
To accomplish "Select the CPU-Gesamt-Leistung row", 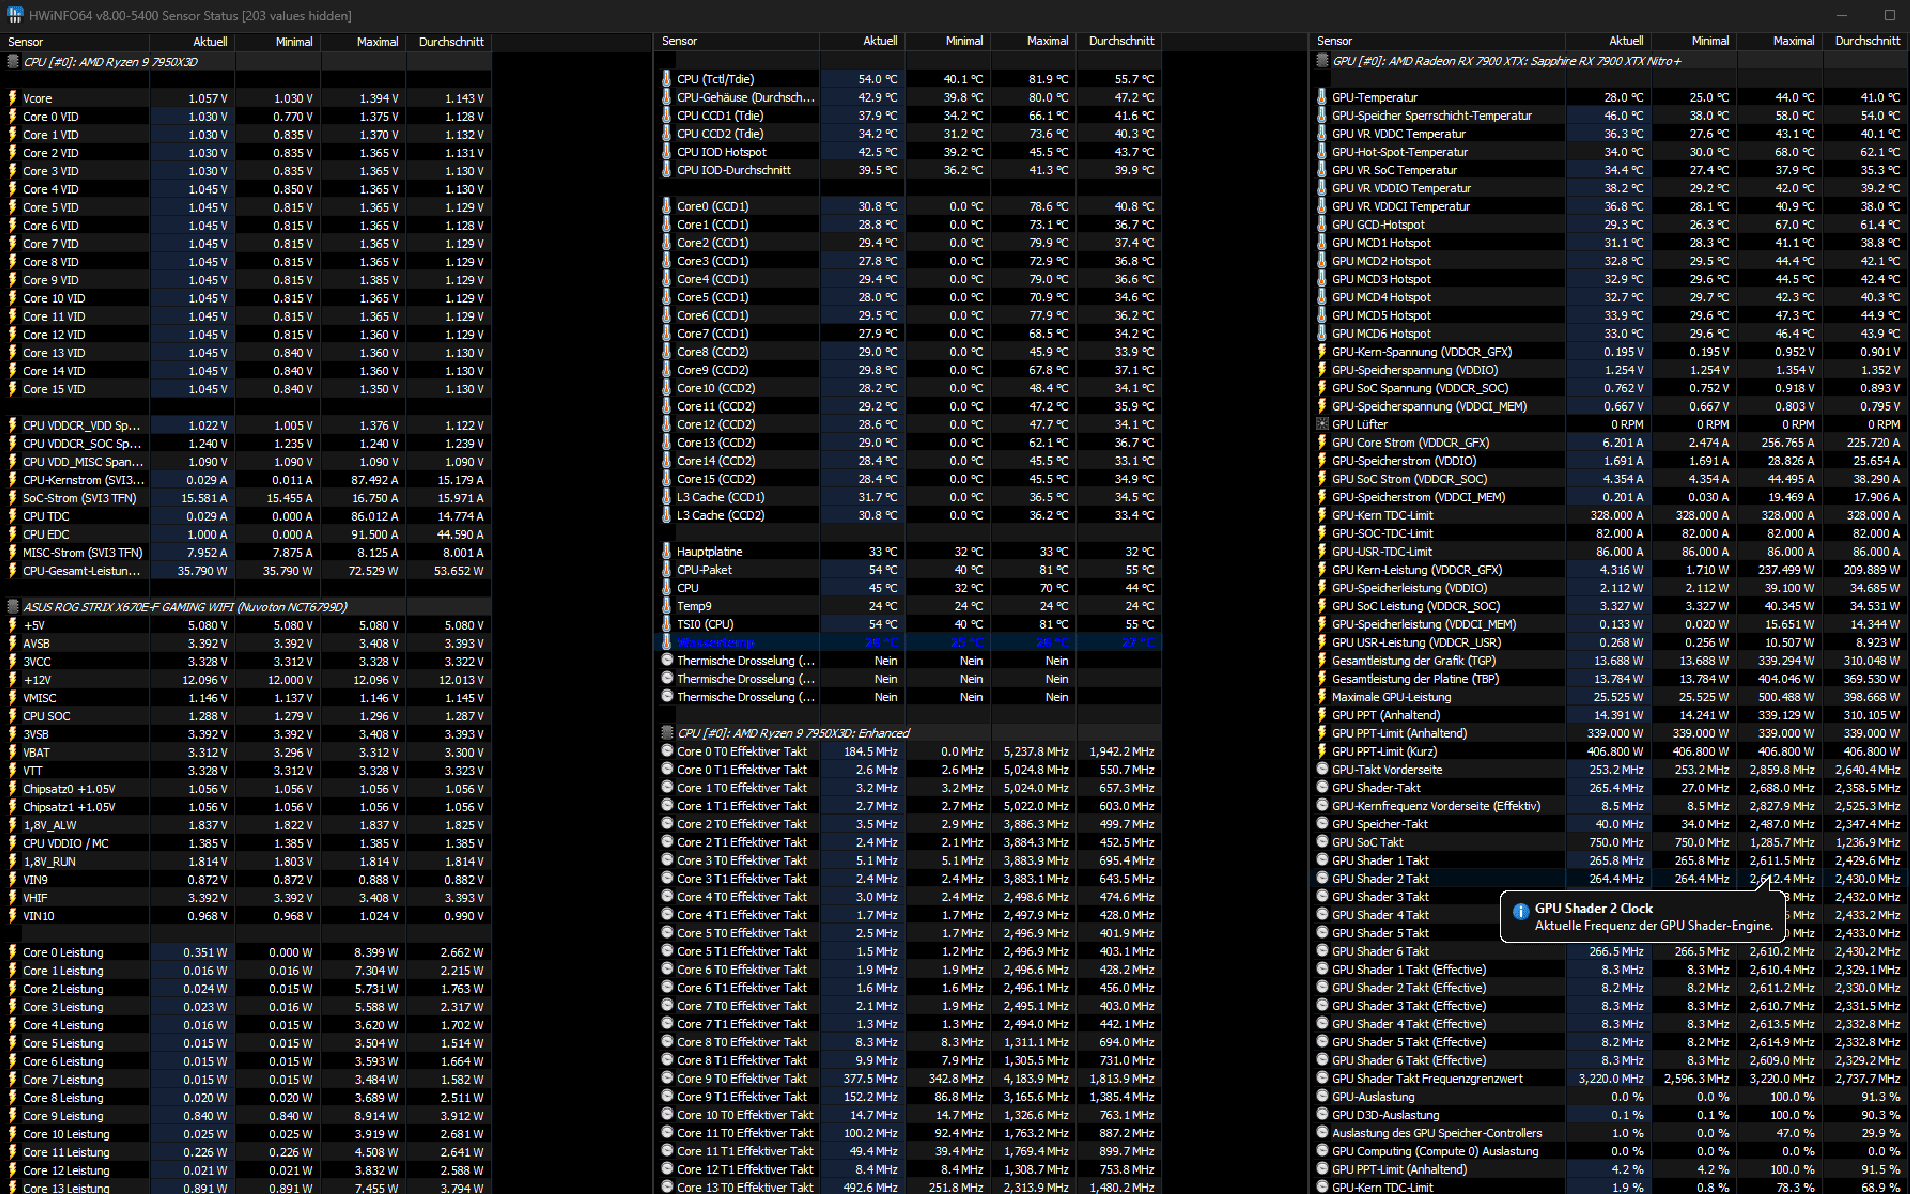I will [x=246, y=571].
